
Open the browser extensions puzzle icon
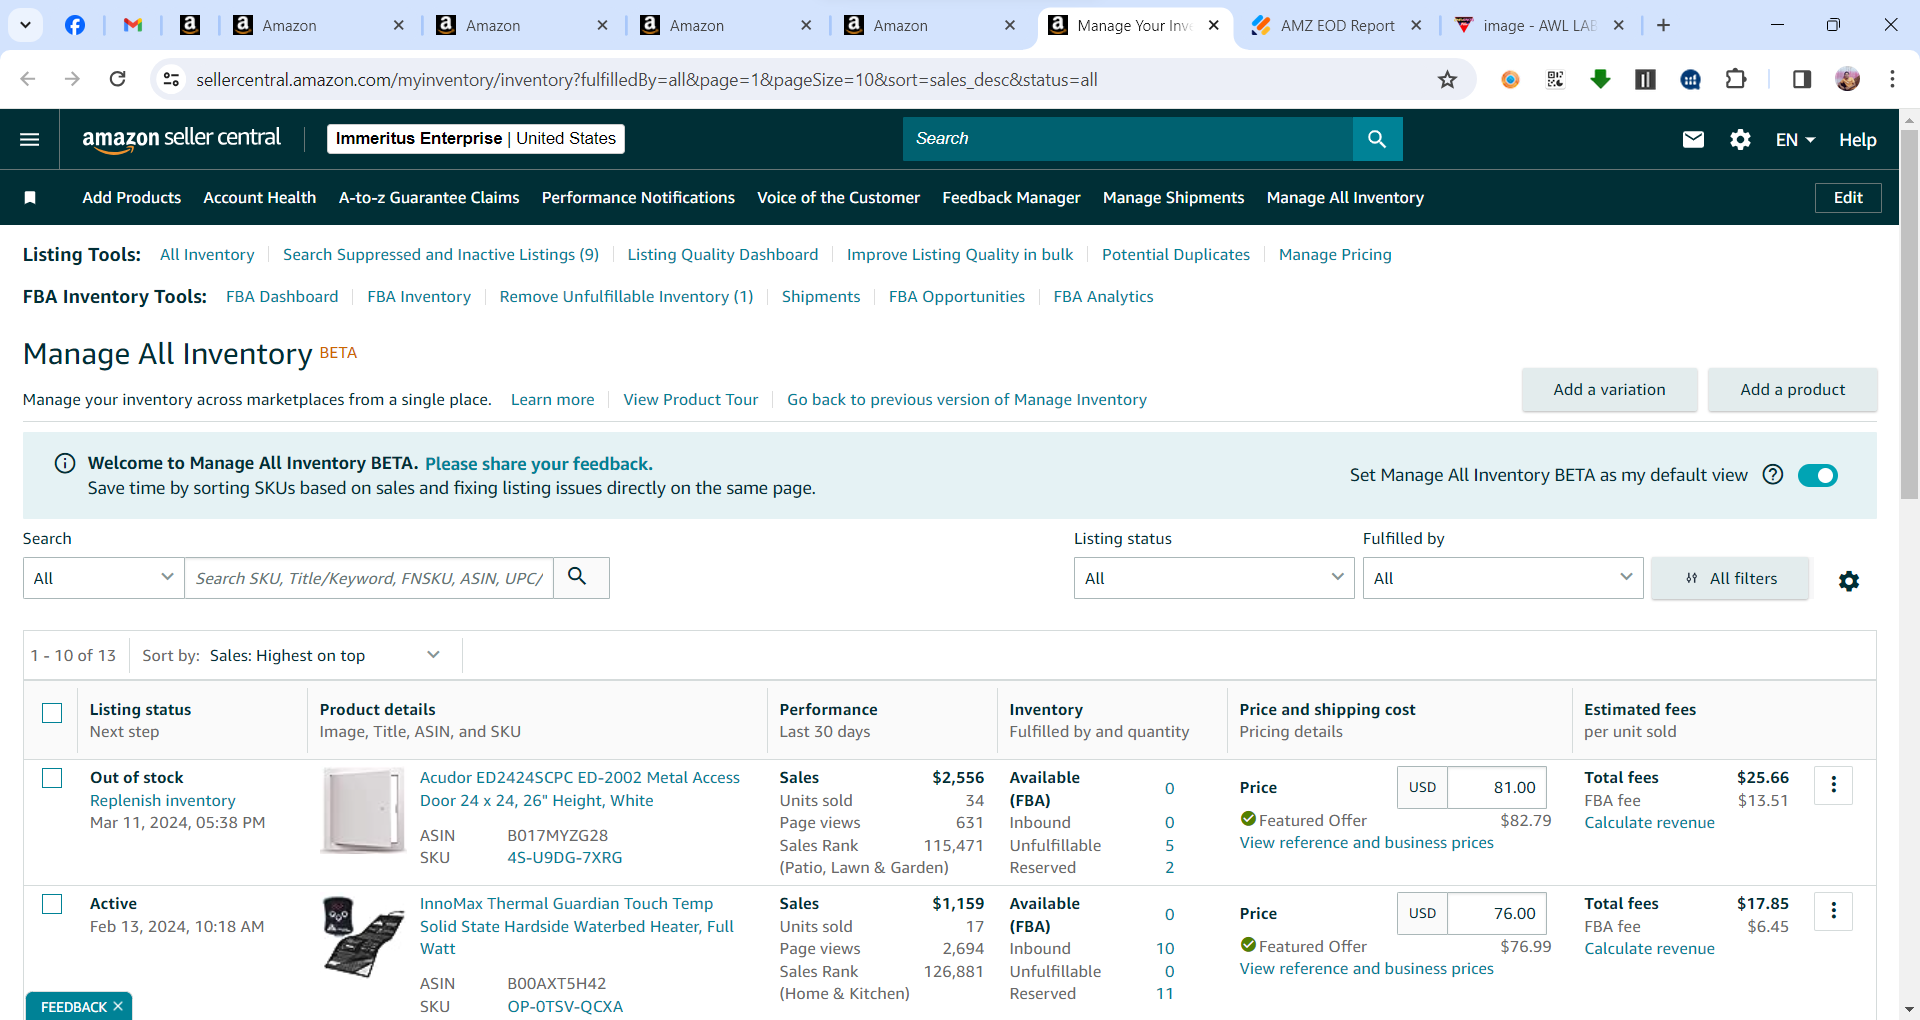[1736, 79]
